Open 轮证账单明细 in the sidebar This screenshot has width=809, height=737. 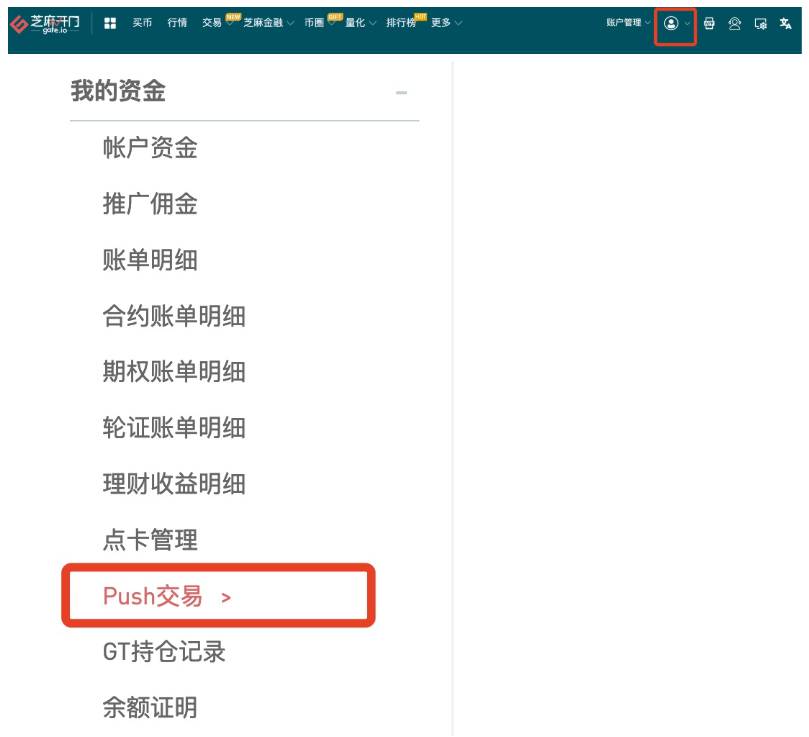174,428
